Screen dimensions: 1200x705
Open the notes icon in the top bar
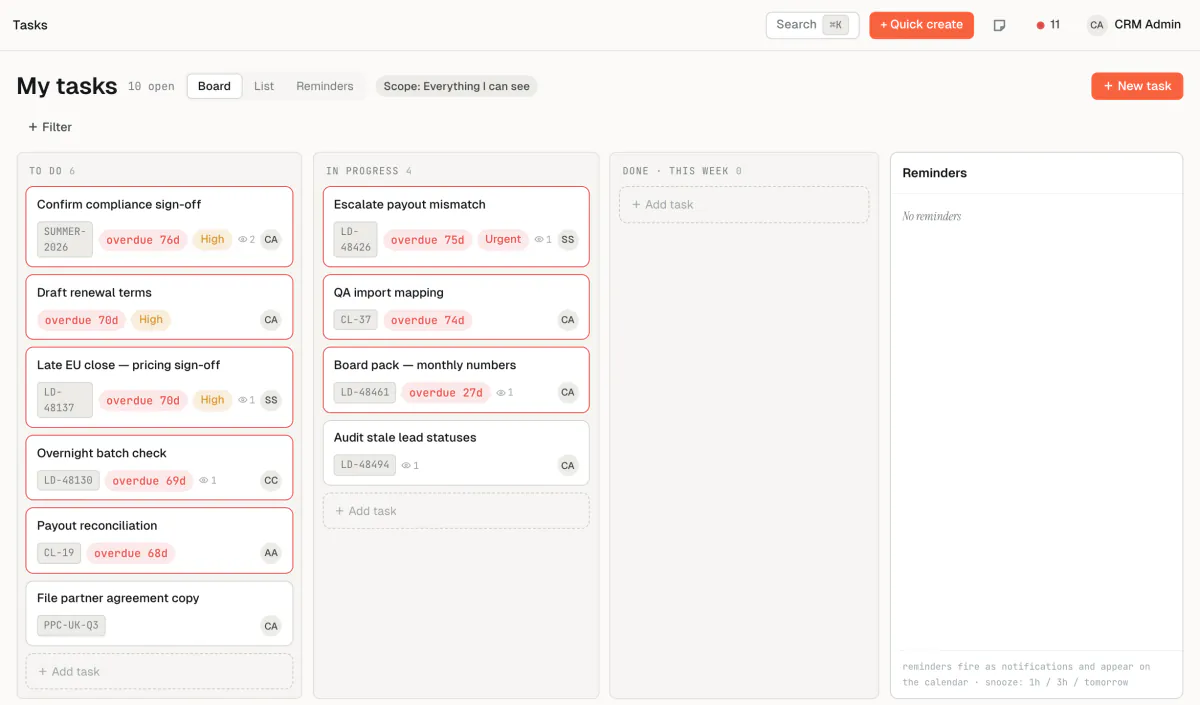tap(999, 25)
